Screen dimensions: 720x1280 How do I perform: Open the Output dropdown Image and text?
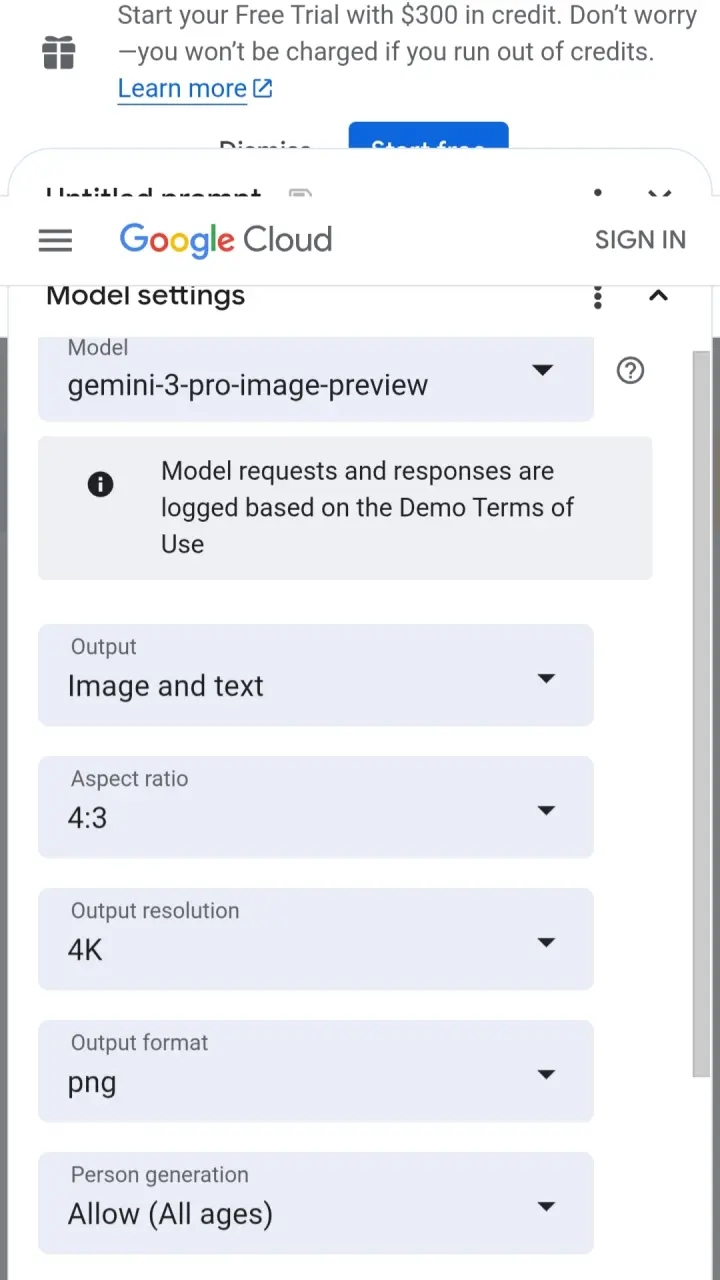click(x=316, y=675)
